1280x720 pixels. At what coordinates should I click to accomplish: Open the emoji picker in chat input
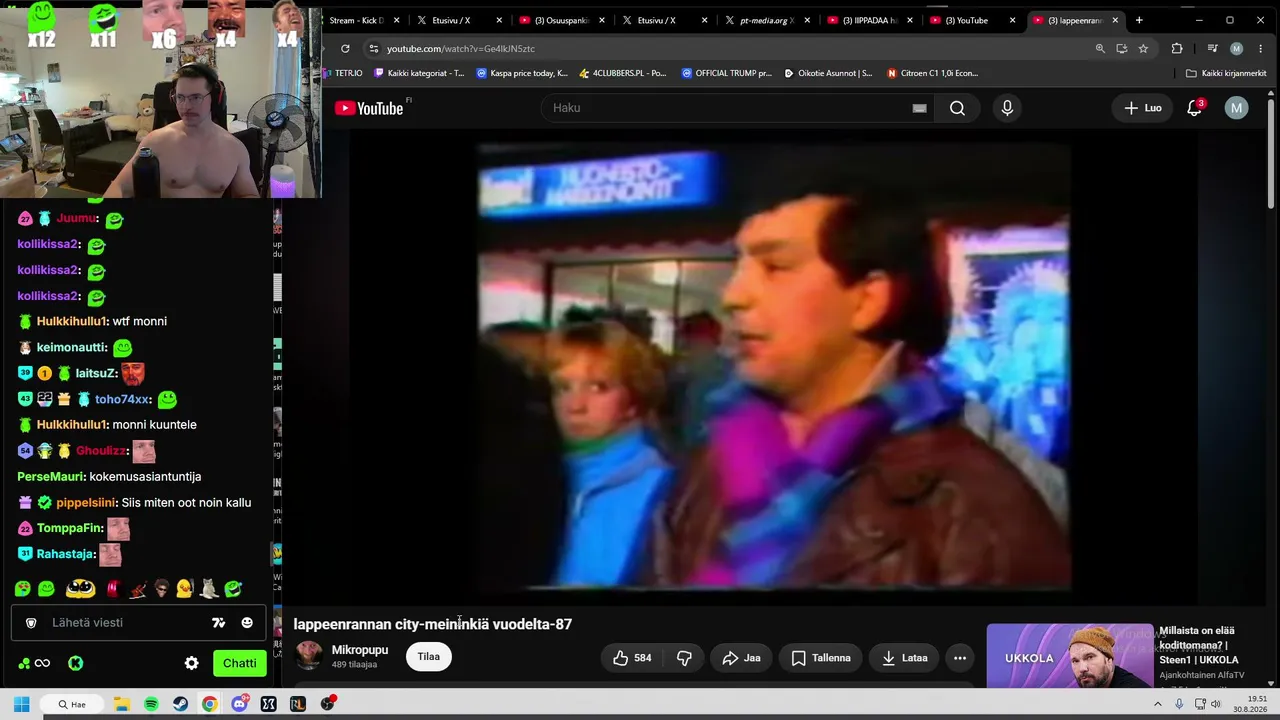click(247, 623)
